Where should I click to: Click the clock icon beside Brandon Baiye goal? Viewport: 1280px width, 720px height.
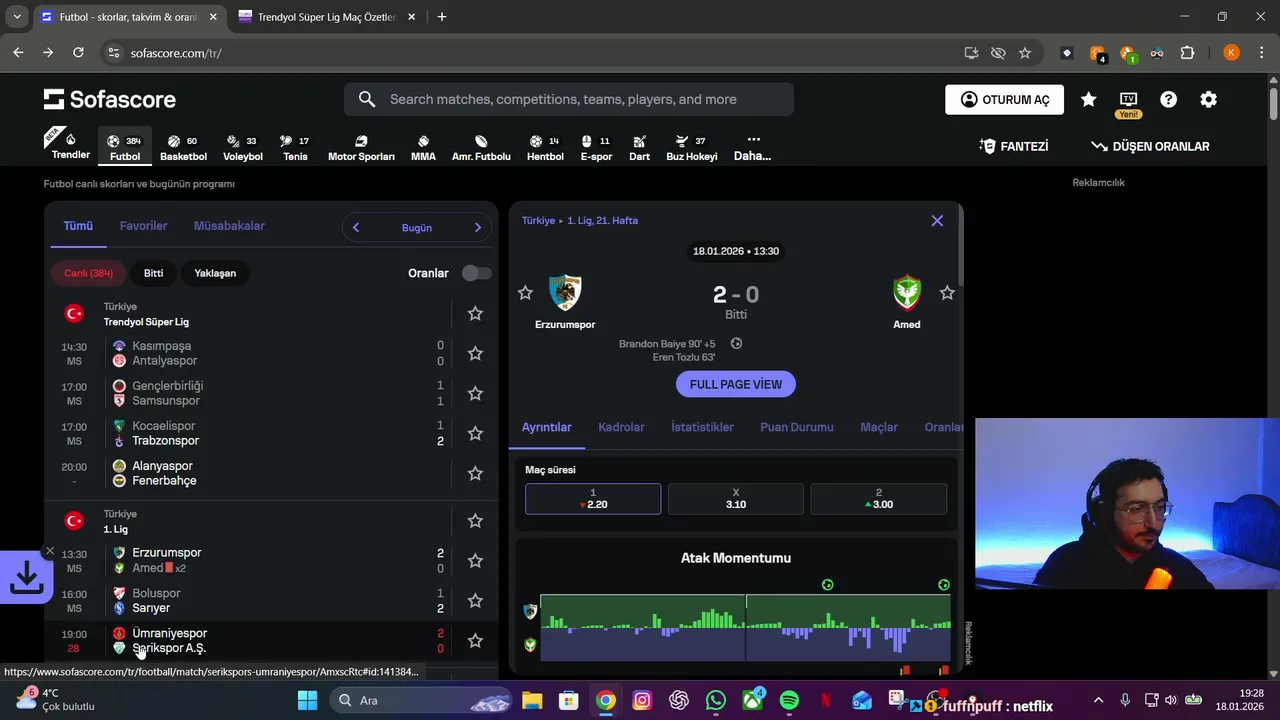click(736, 343)
